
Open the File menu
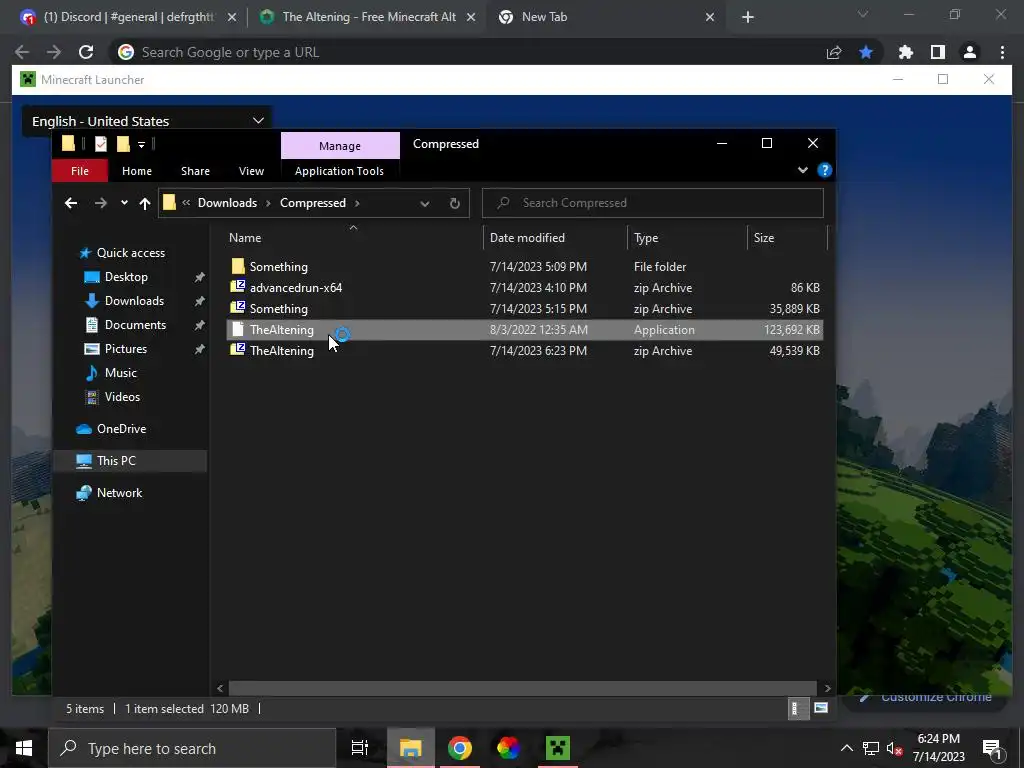[80, 171]
